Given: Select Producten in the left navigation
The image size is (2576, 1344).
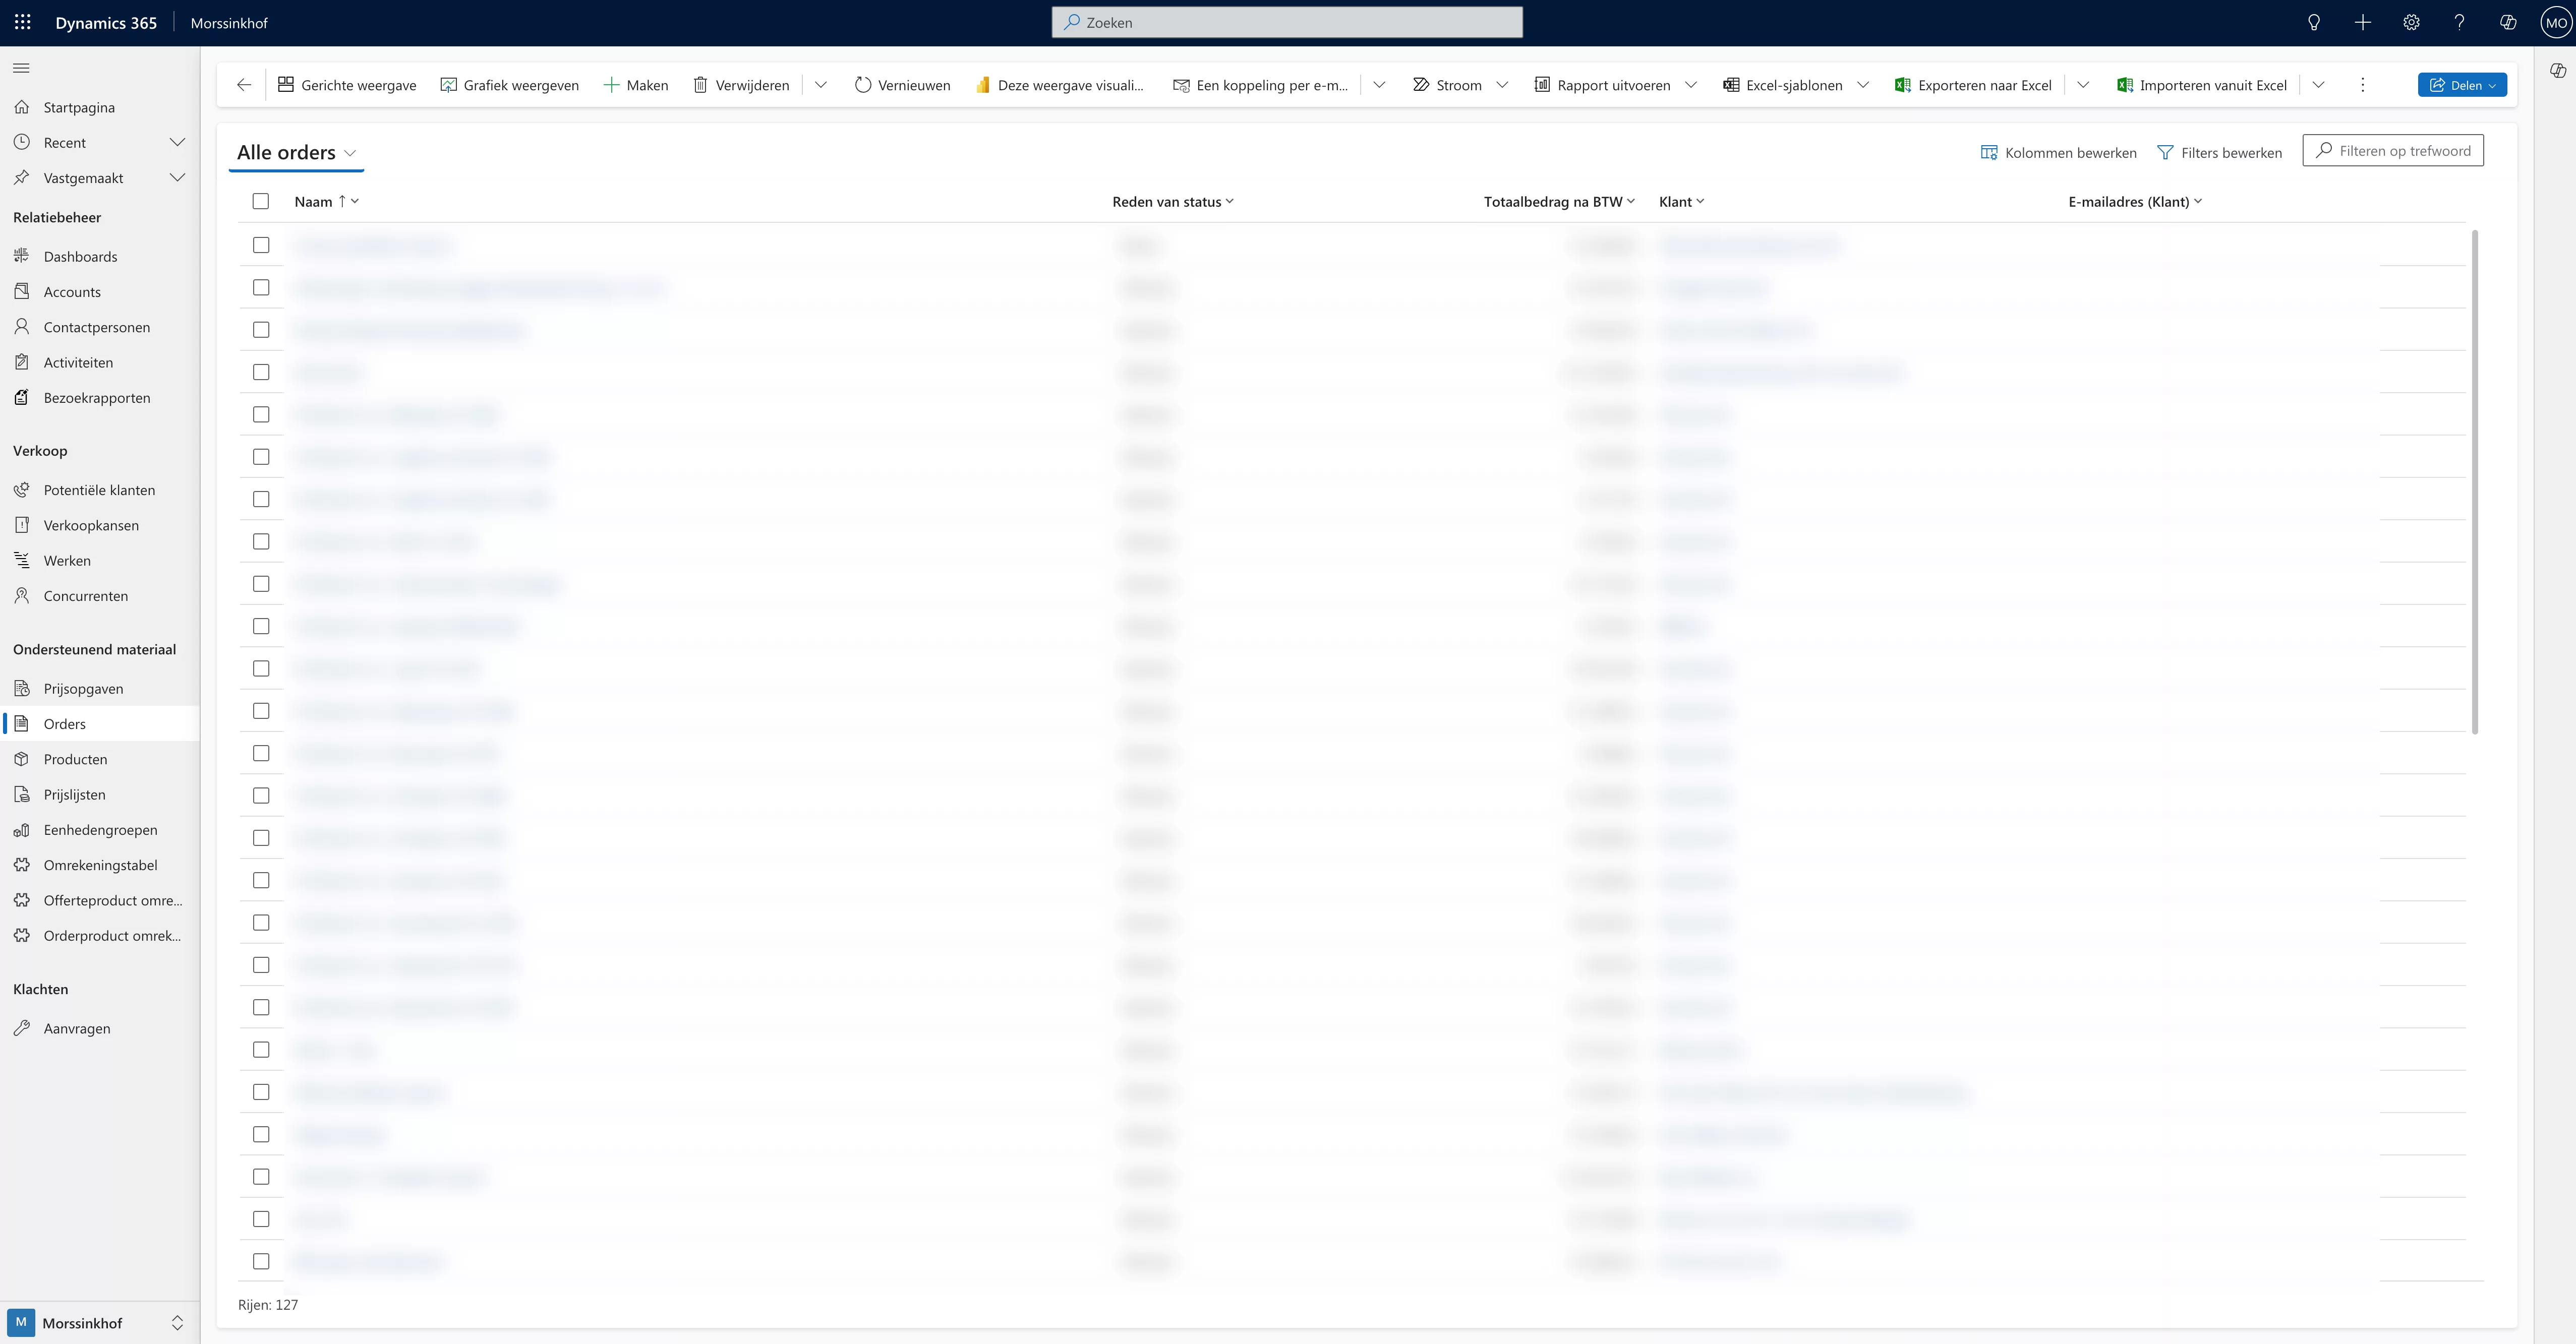Looking at the screenshot, I should click(74, 758).
